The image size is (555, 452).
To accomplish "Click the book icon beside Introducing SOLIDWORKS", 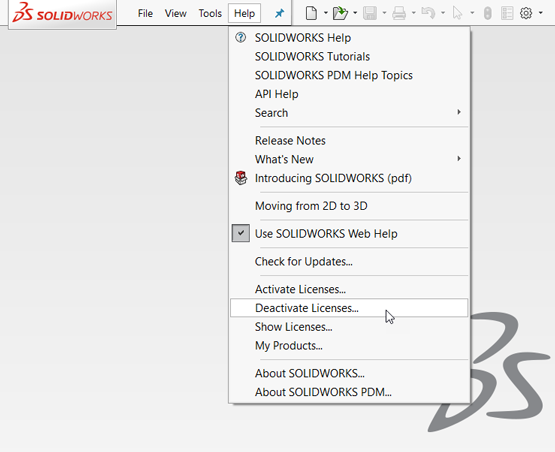I will 241,178.
